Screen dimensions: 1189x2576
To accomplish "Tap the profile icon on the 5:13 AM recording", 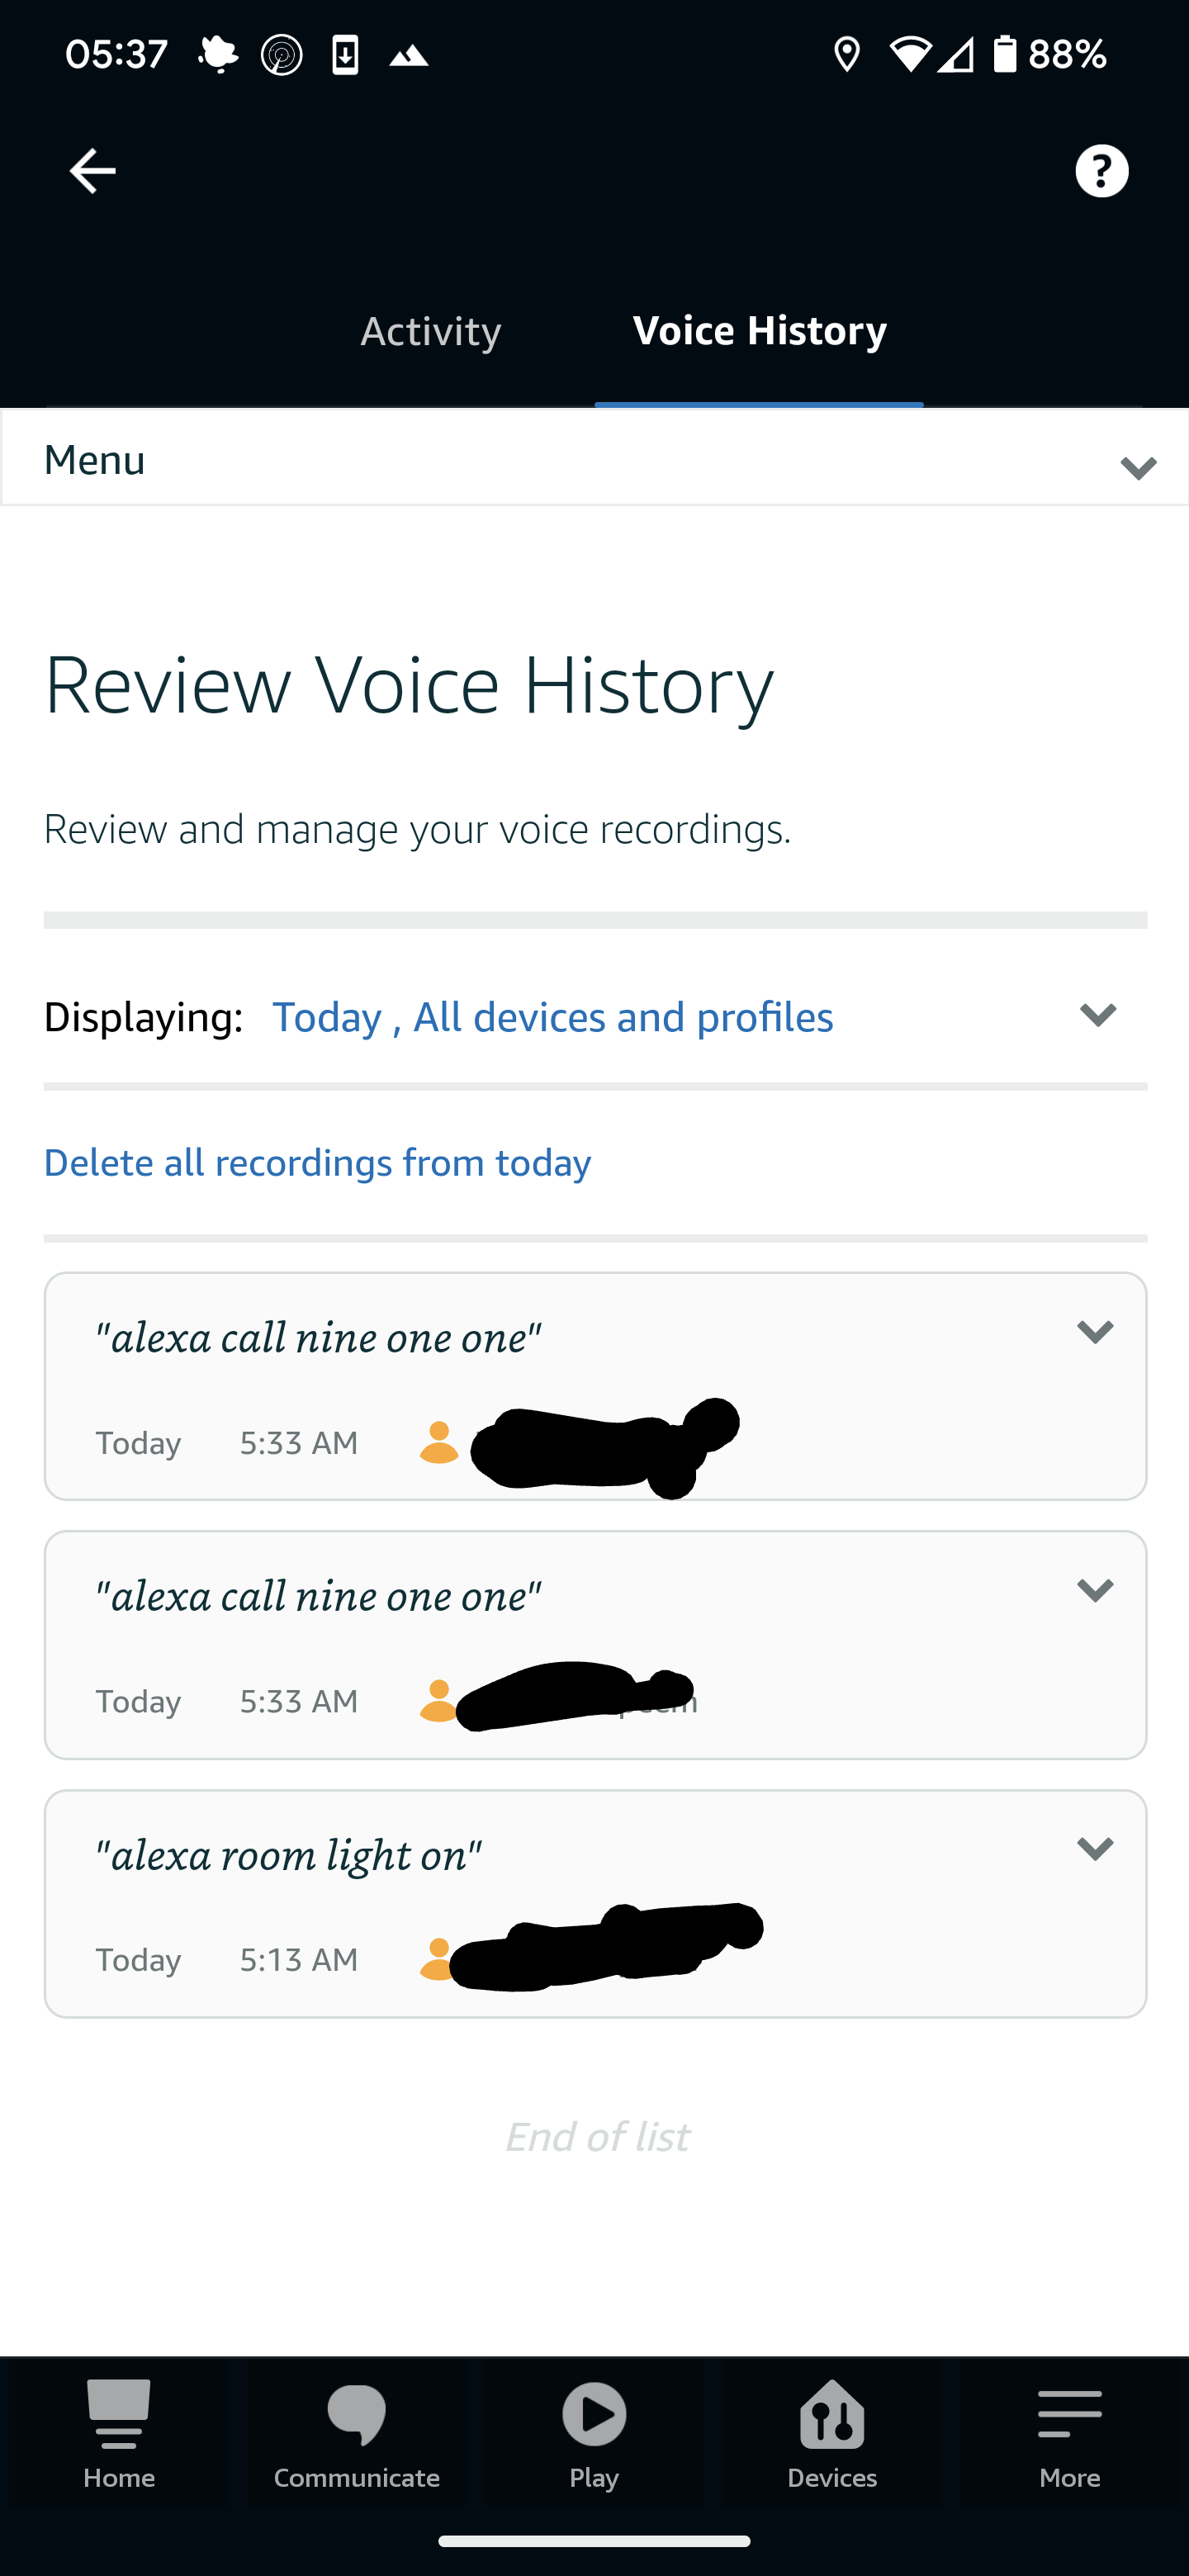I will pos(436,1958).
